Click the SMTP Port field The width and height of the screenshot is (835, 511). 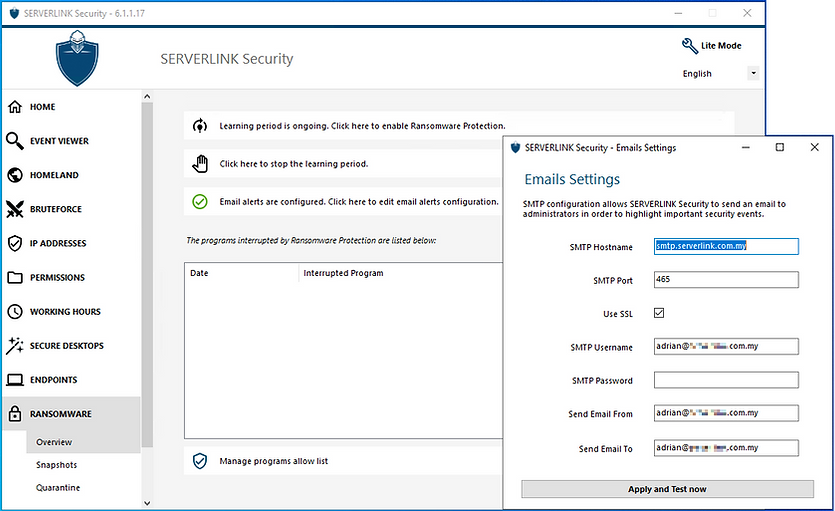(726, 279)
